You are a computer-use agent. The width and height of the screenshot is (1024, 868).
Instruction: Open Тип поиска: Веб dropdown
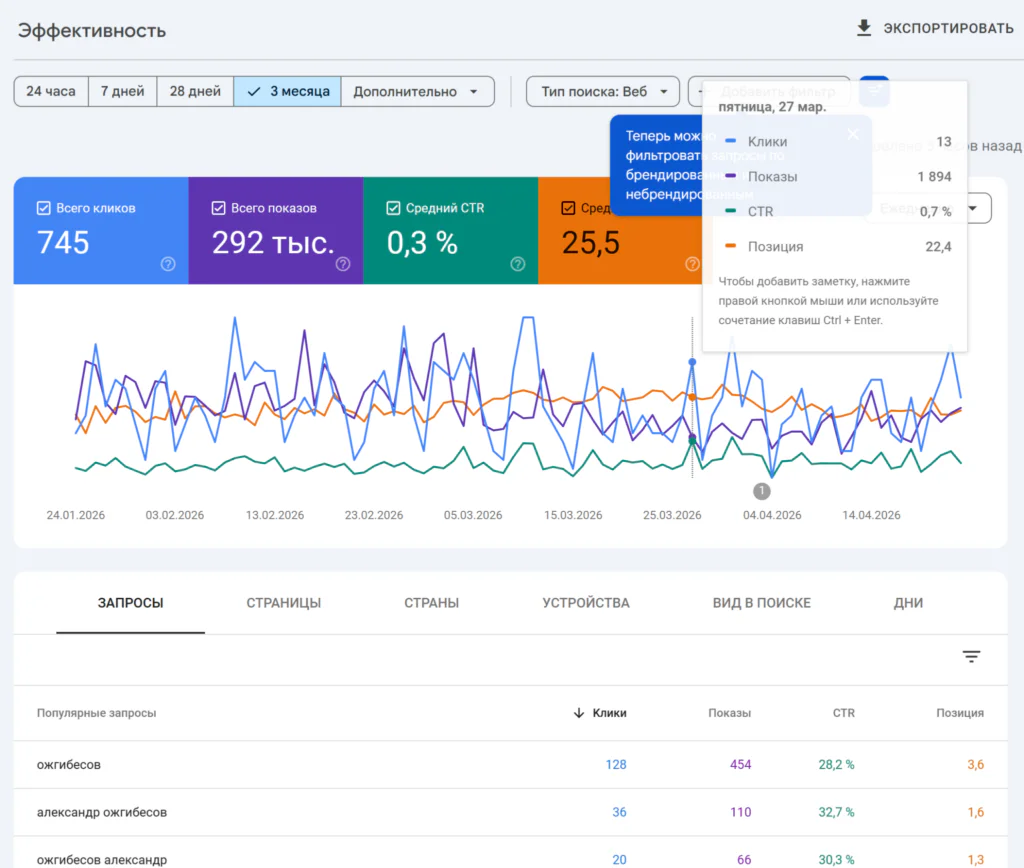click(x=603, y=91)
